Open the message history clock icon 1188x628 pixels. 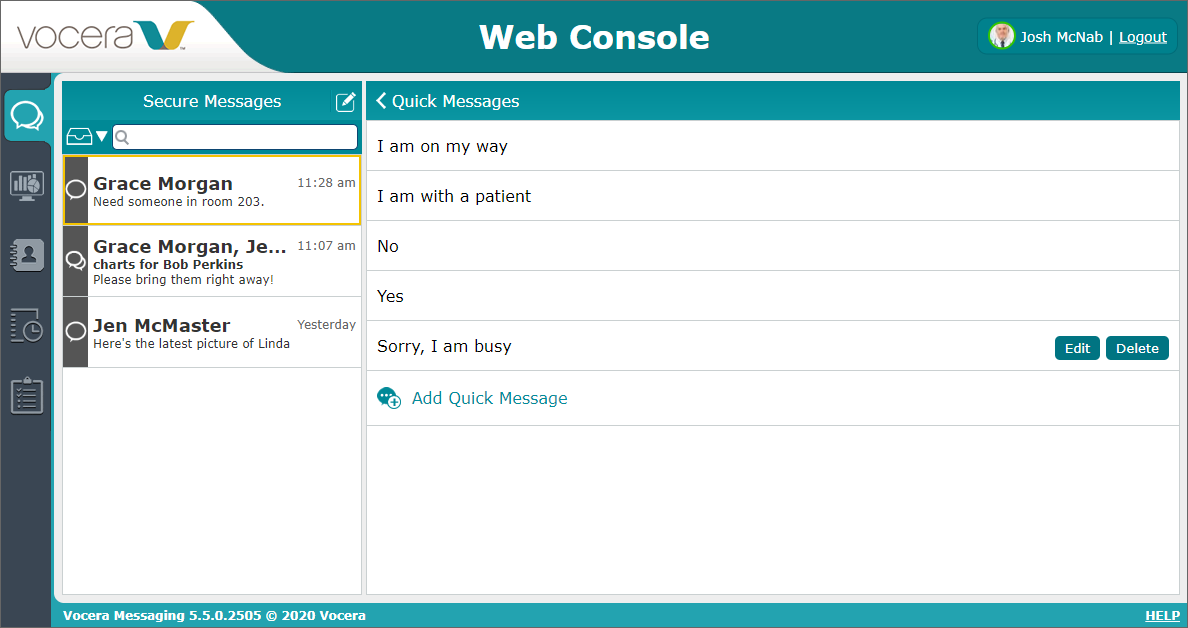point(27,325)
